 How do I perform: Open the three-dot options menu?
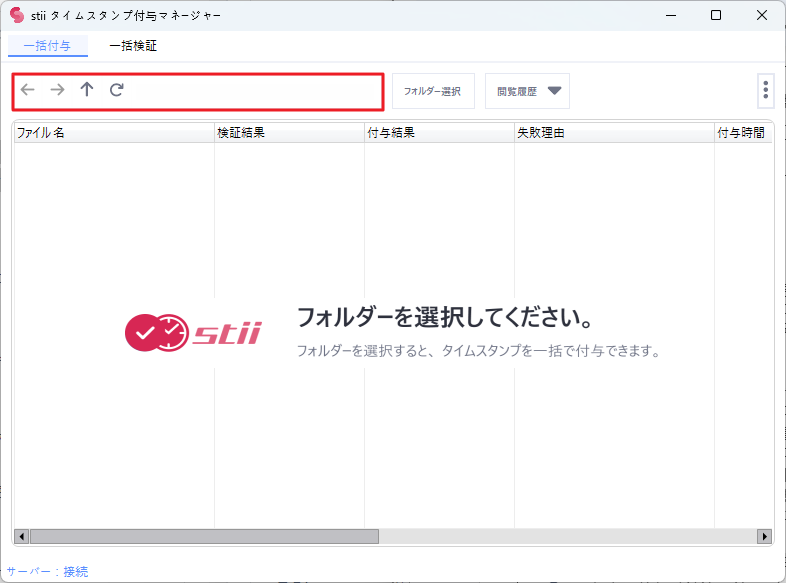coord(765,90)
